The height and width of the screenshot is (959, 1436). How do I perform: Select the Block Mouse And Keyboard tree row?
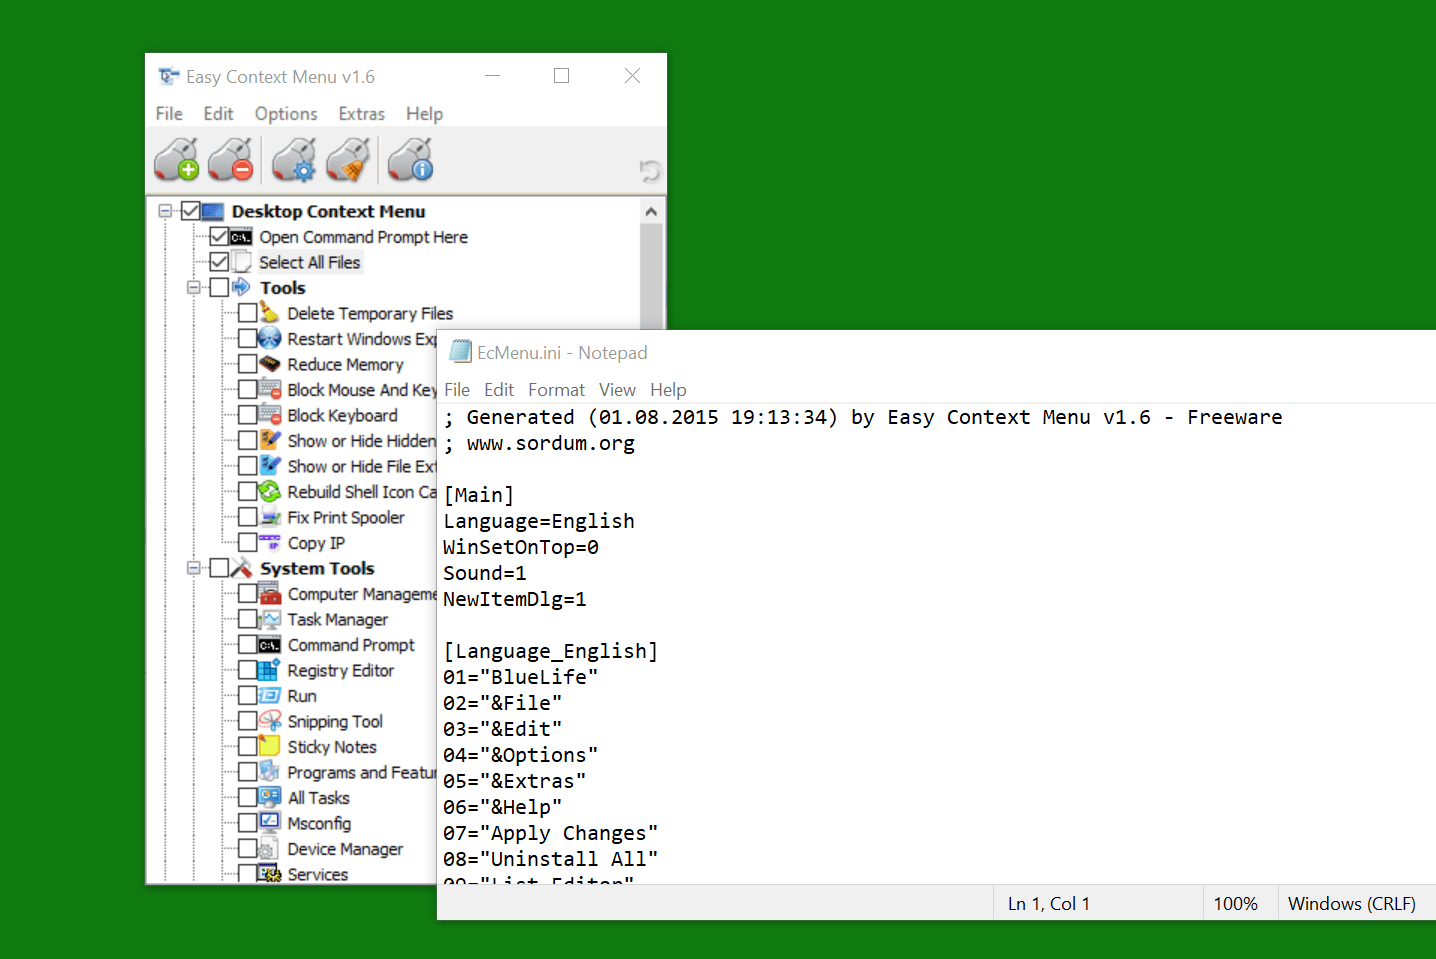point(362,390)
